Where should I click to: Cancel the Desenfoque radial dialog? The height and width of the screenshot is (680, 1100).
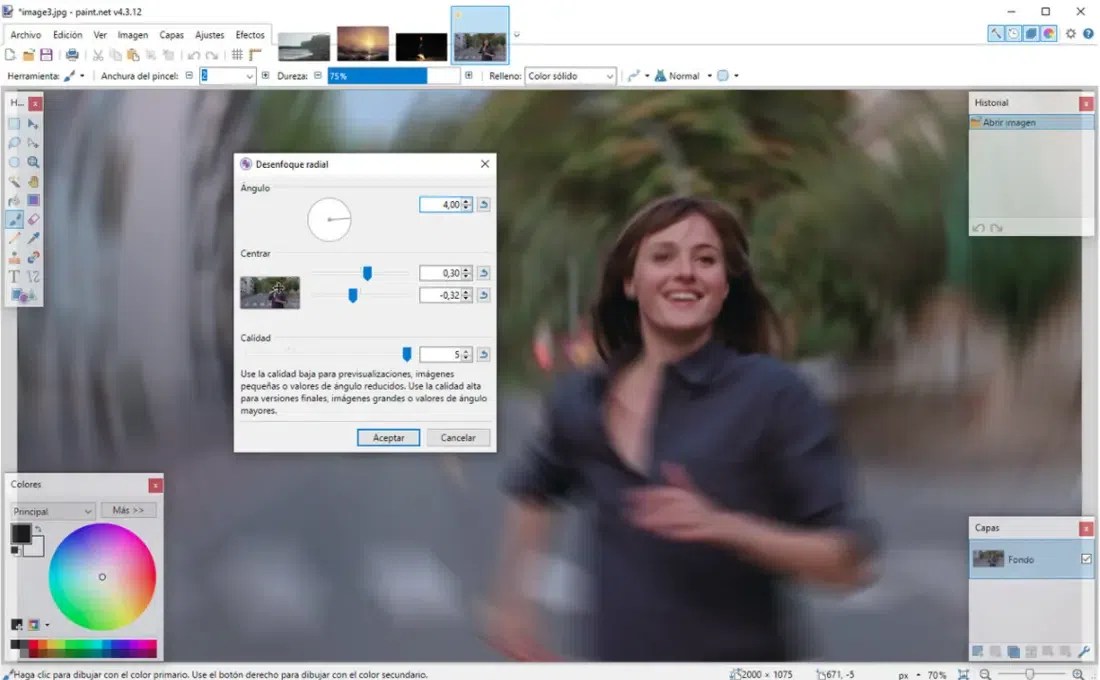tap(458, 437)
